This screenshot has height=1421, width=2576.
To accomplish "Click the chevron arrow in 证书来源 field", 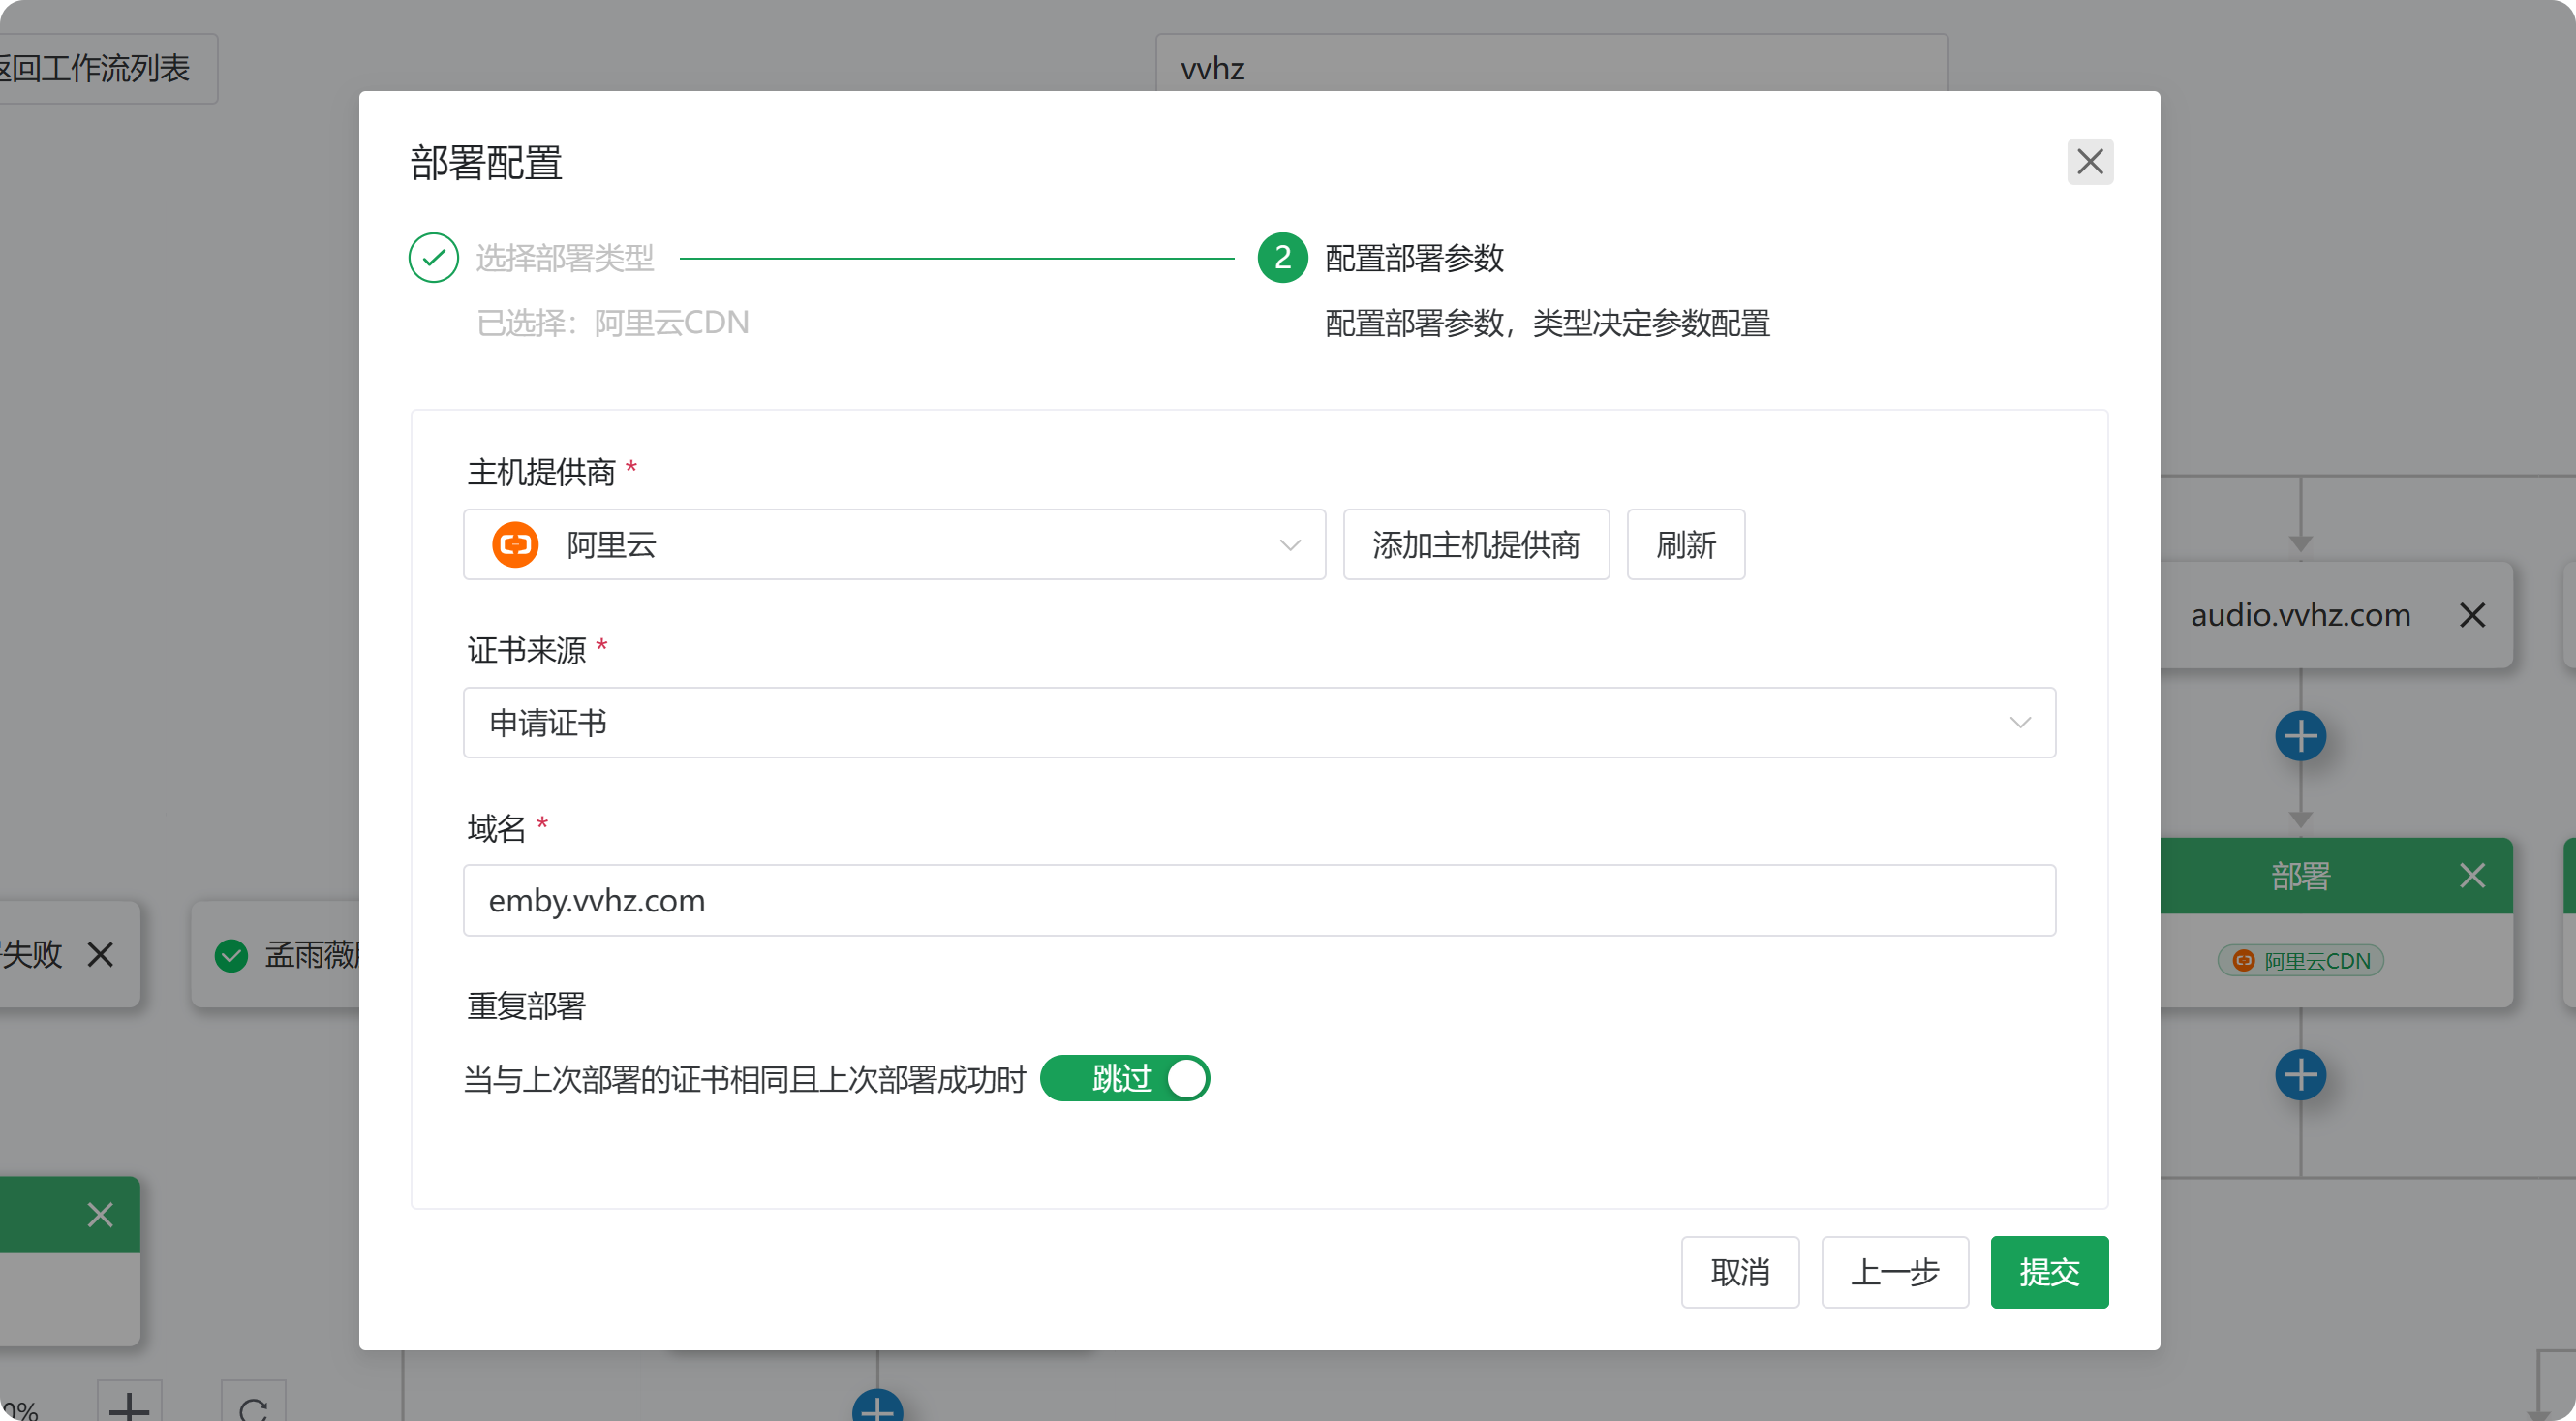I will [x=2019, y=723].
